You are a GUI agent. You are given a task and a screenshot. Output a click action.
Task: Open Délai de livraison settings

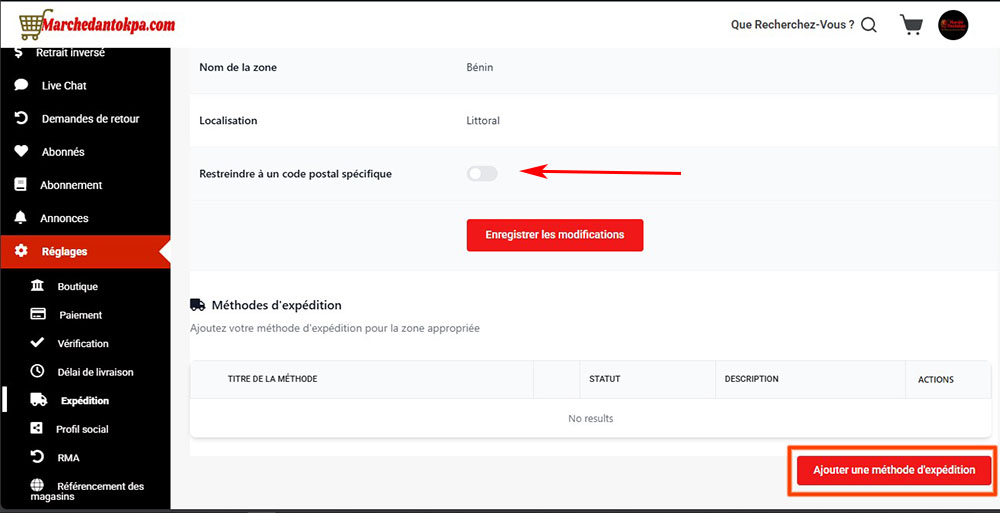tap(95, 372)
